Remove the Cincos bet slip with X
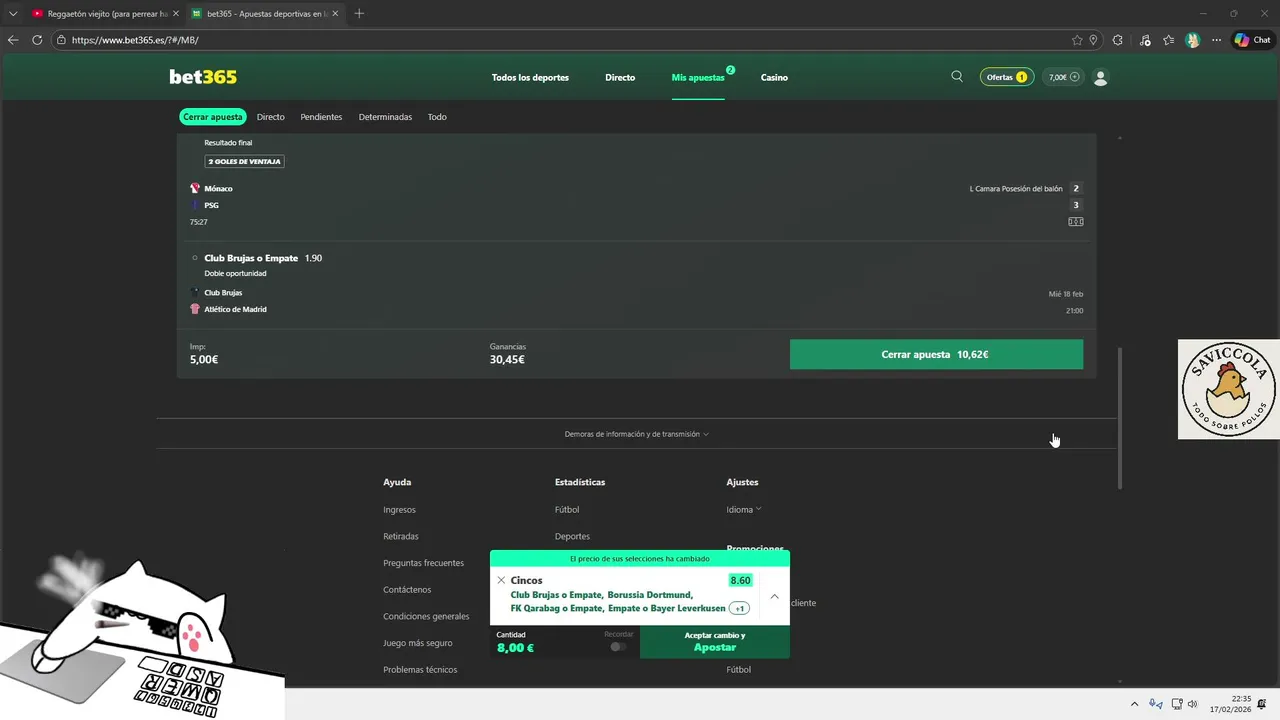1280x720 pixels. pyautogui.click(x=501, y=580)
